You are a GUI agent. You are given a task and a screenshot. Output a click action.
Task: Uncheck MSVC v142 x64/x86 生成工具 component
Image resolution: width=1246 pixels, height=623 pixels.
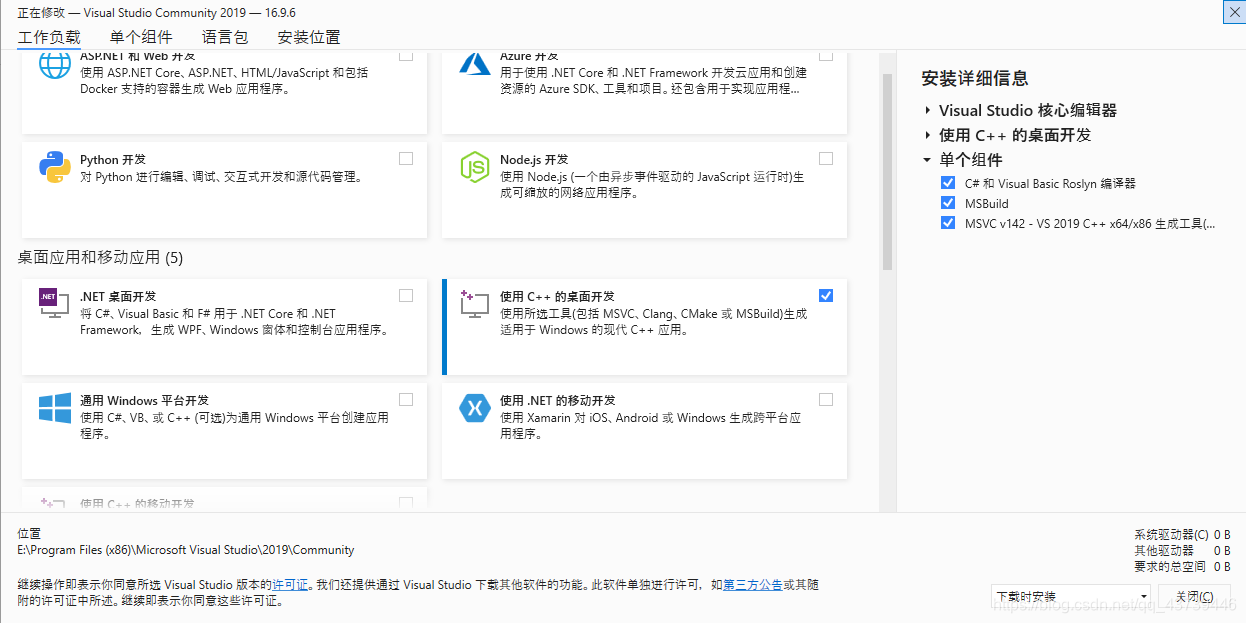point(948,223)
